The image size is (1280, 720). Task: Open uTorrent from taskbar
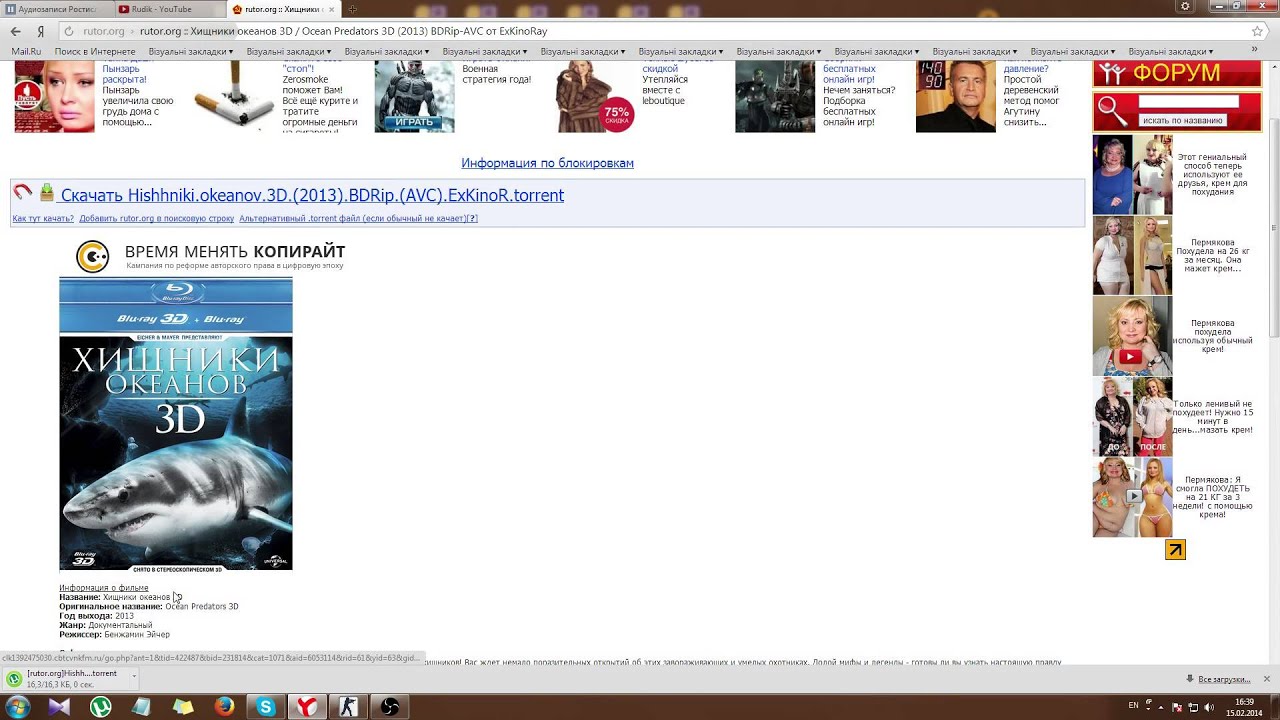click(x=101, y=707)
